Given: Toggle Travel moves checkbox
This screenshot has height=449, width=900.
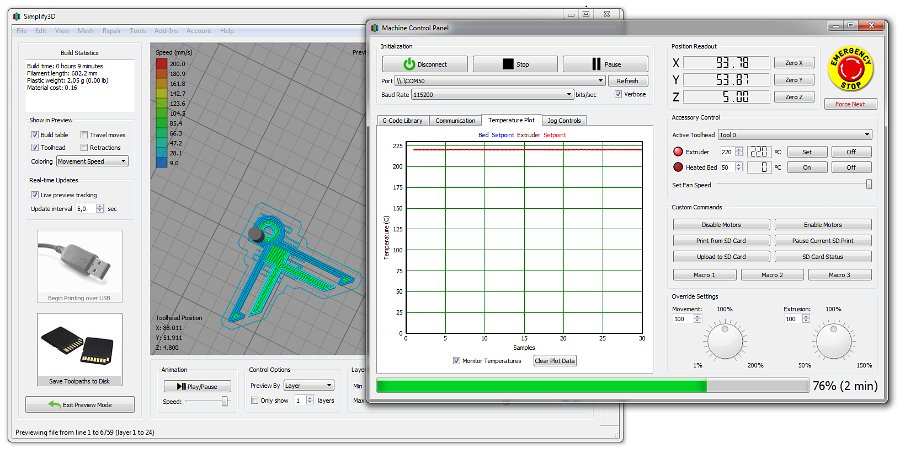Looking at the screenshot, I should (x=84, y=134).
